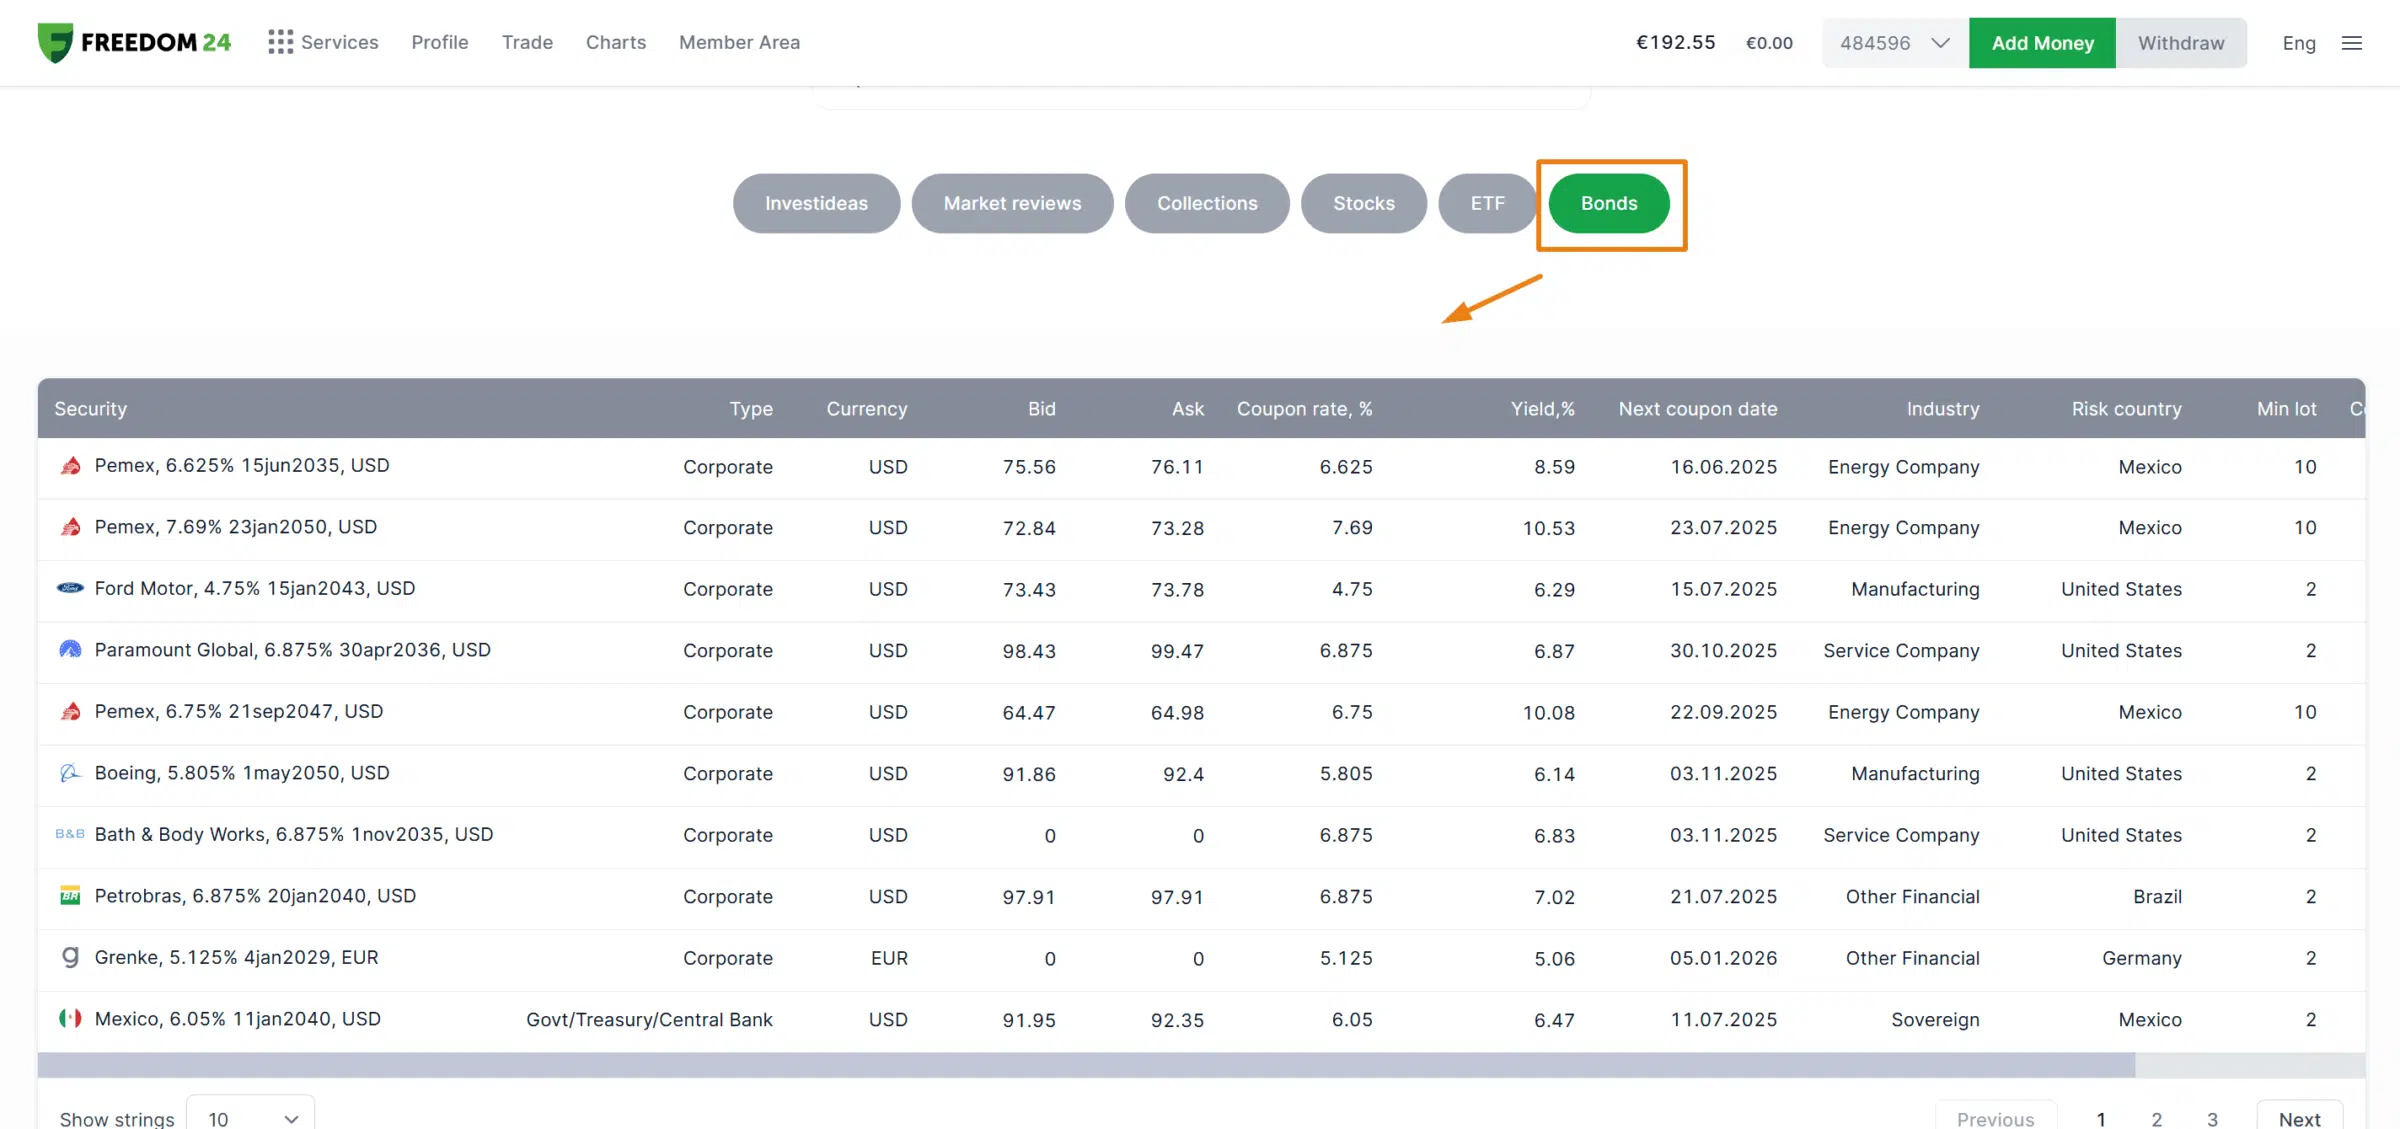Open the Charts menu

click(616, 42)
